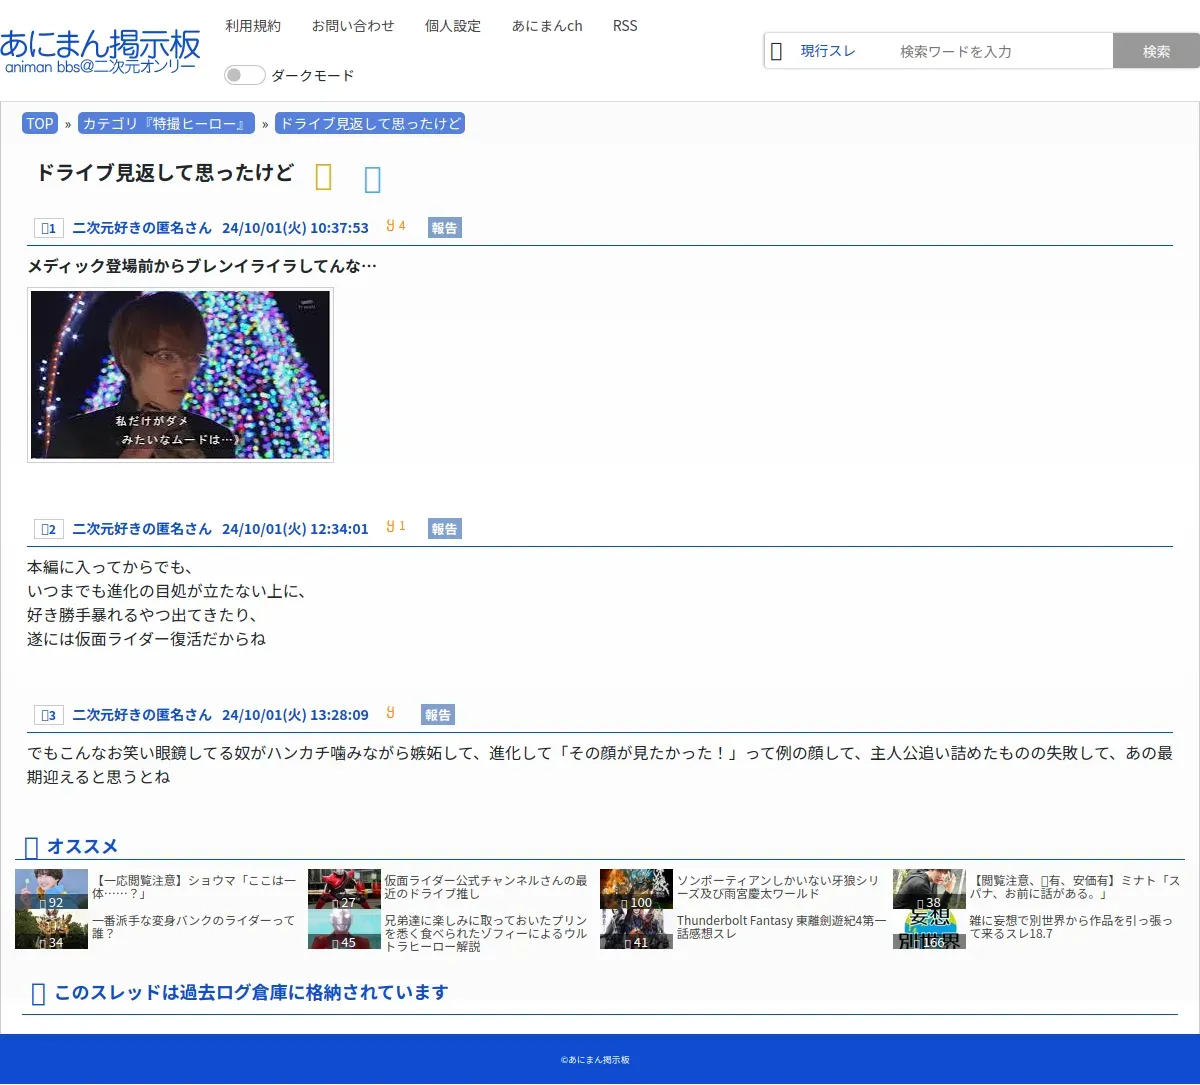1200x1085 pixels.
Task: Click the icon beside 過去ログ倉庫 notice
Action: [x=39, y=993]
